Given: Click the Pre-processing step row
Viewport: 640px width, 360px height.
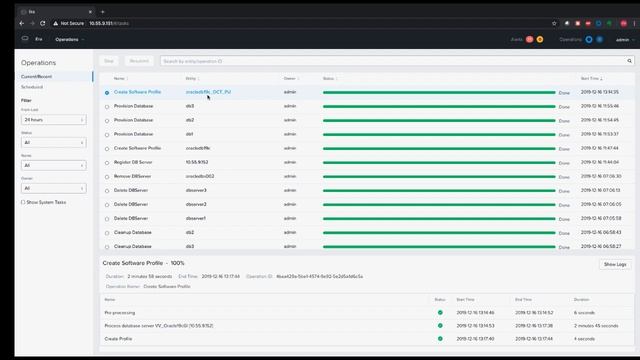Looking at the screenshot, I should [x=367, y=313].
